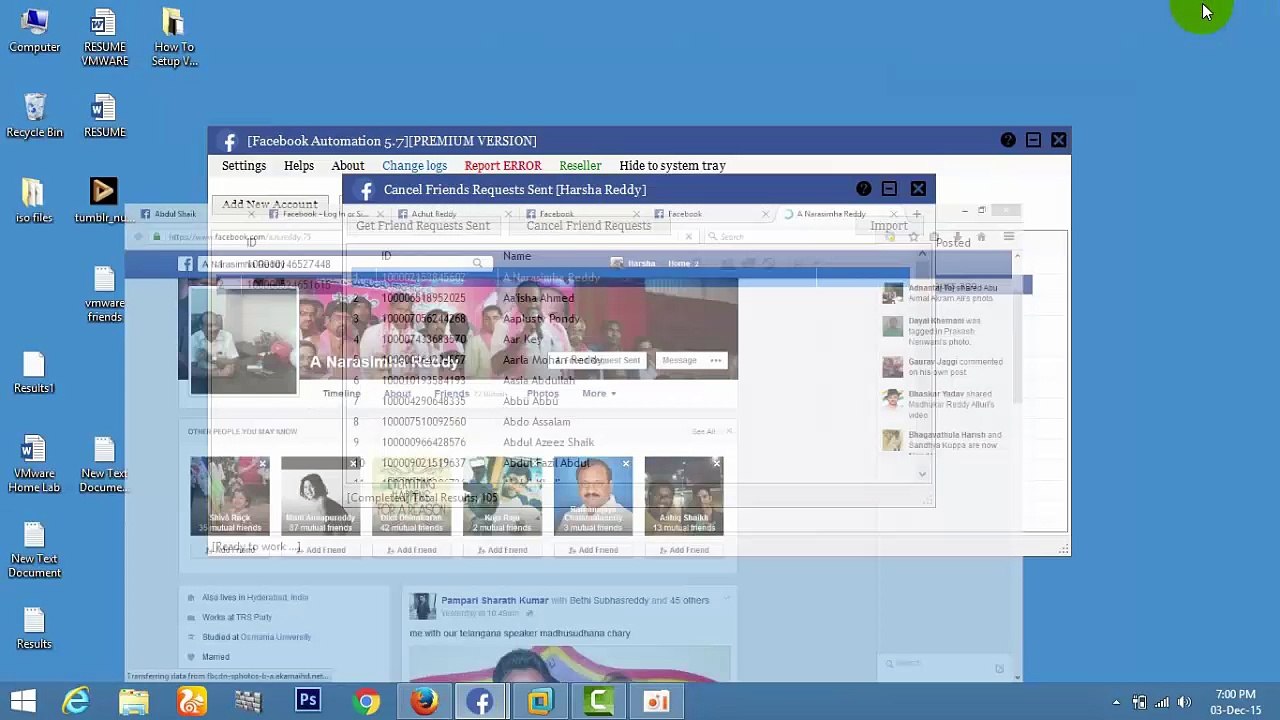This screenshot has height=720, width=1280.
Task: Open the Settings menu
Action: click(x=244, y=166)
